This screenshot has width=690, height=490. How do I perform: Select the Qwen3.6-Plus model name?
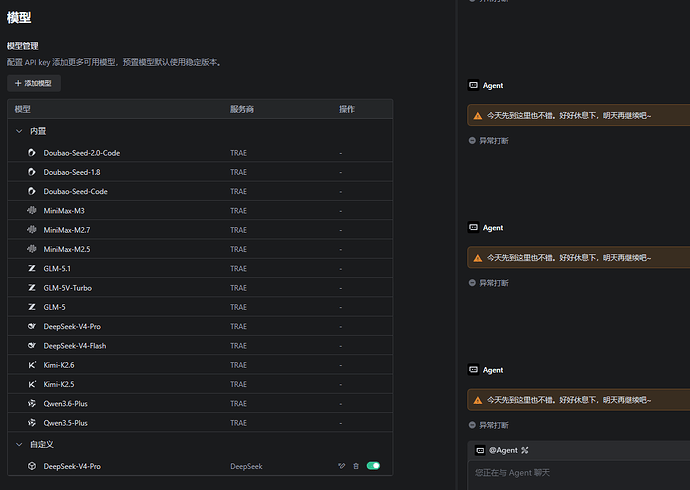[x=65, y=403]
